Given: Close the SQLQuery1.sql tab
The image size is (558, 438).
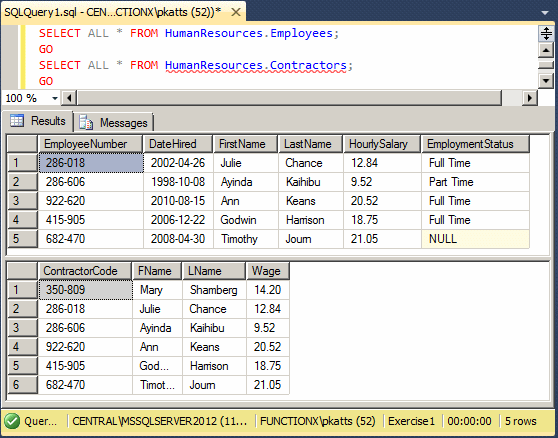Looking at the screenshot, I should point(236,12).
